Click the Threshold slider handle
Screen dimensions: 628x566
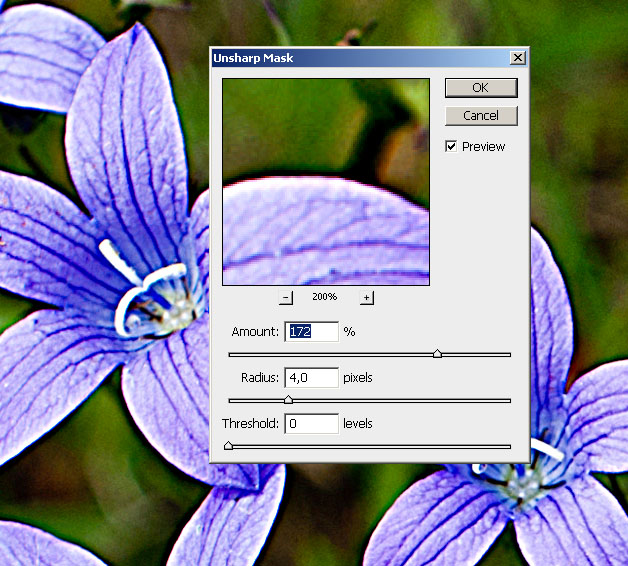[x=228, y=445]
